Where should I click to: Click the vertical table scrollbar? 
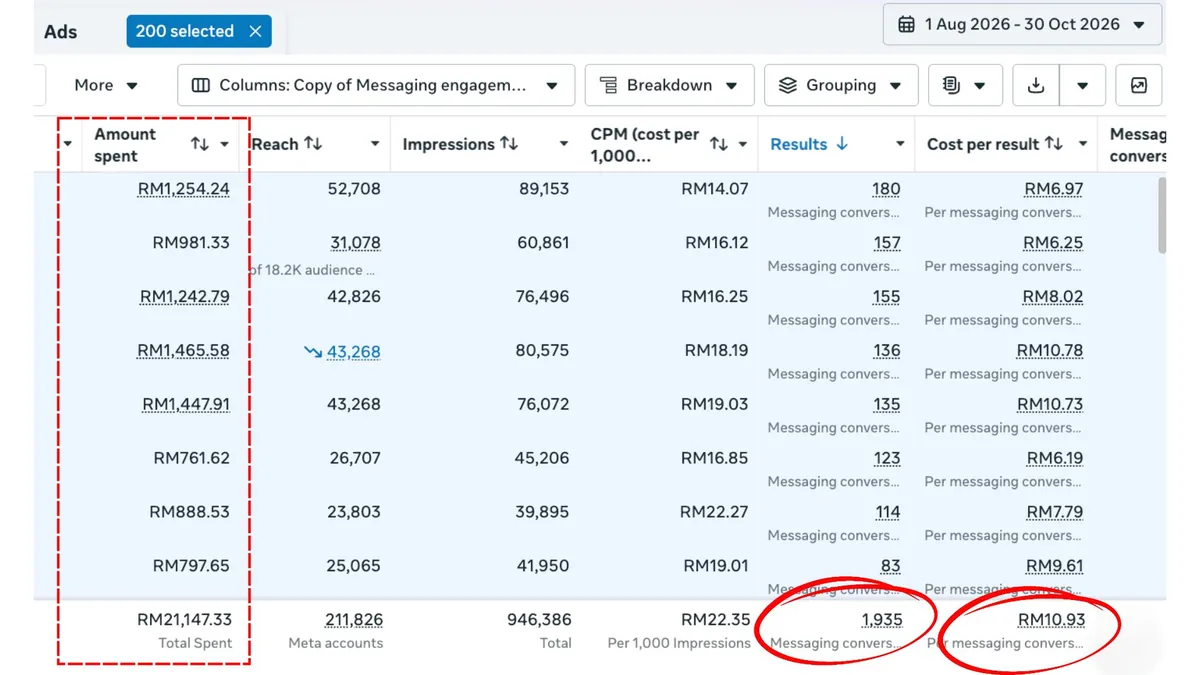(x=1161, y=216)
